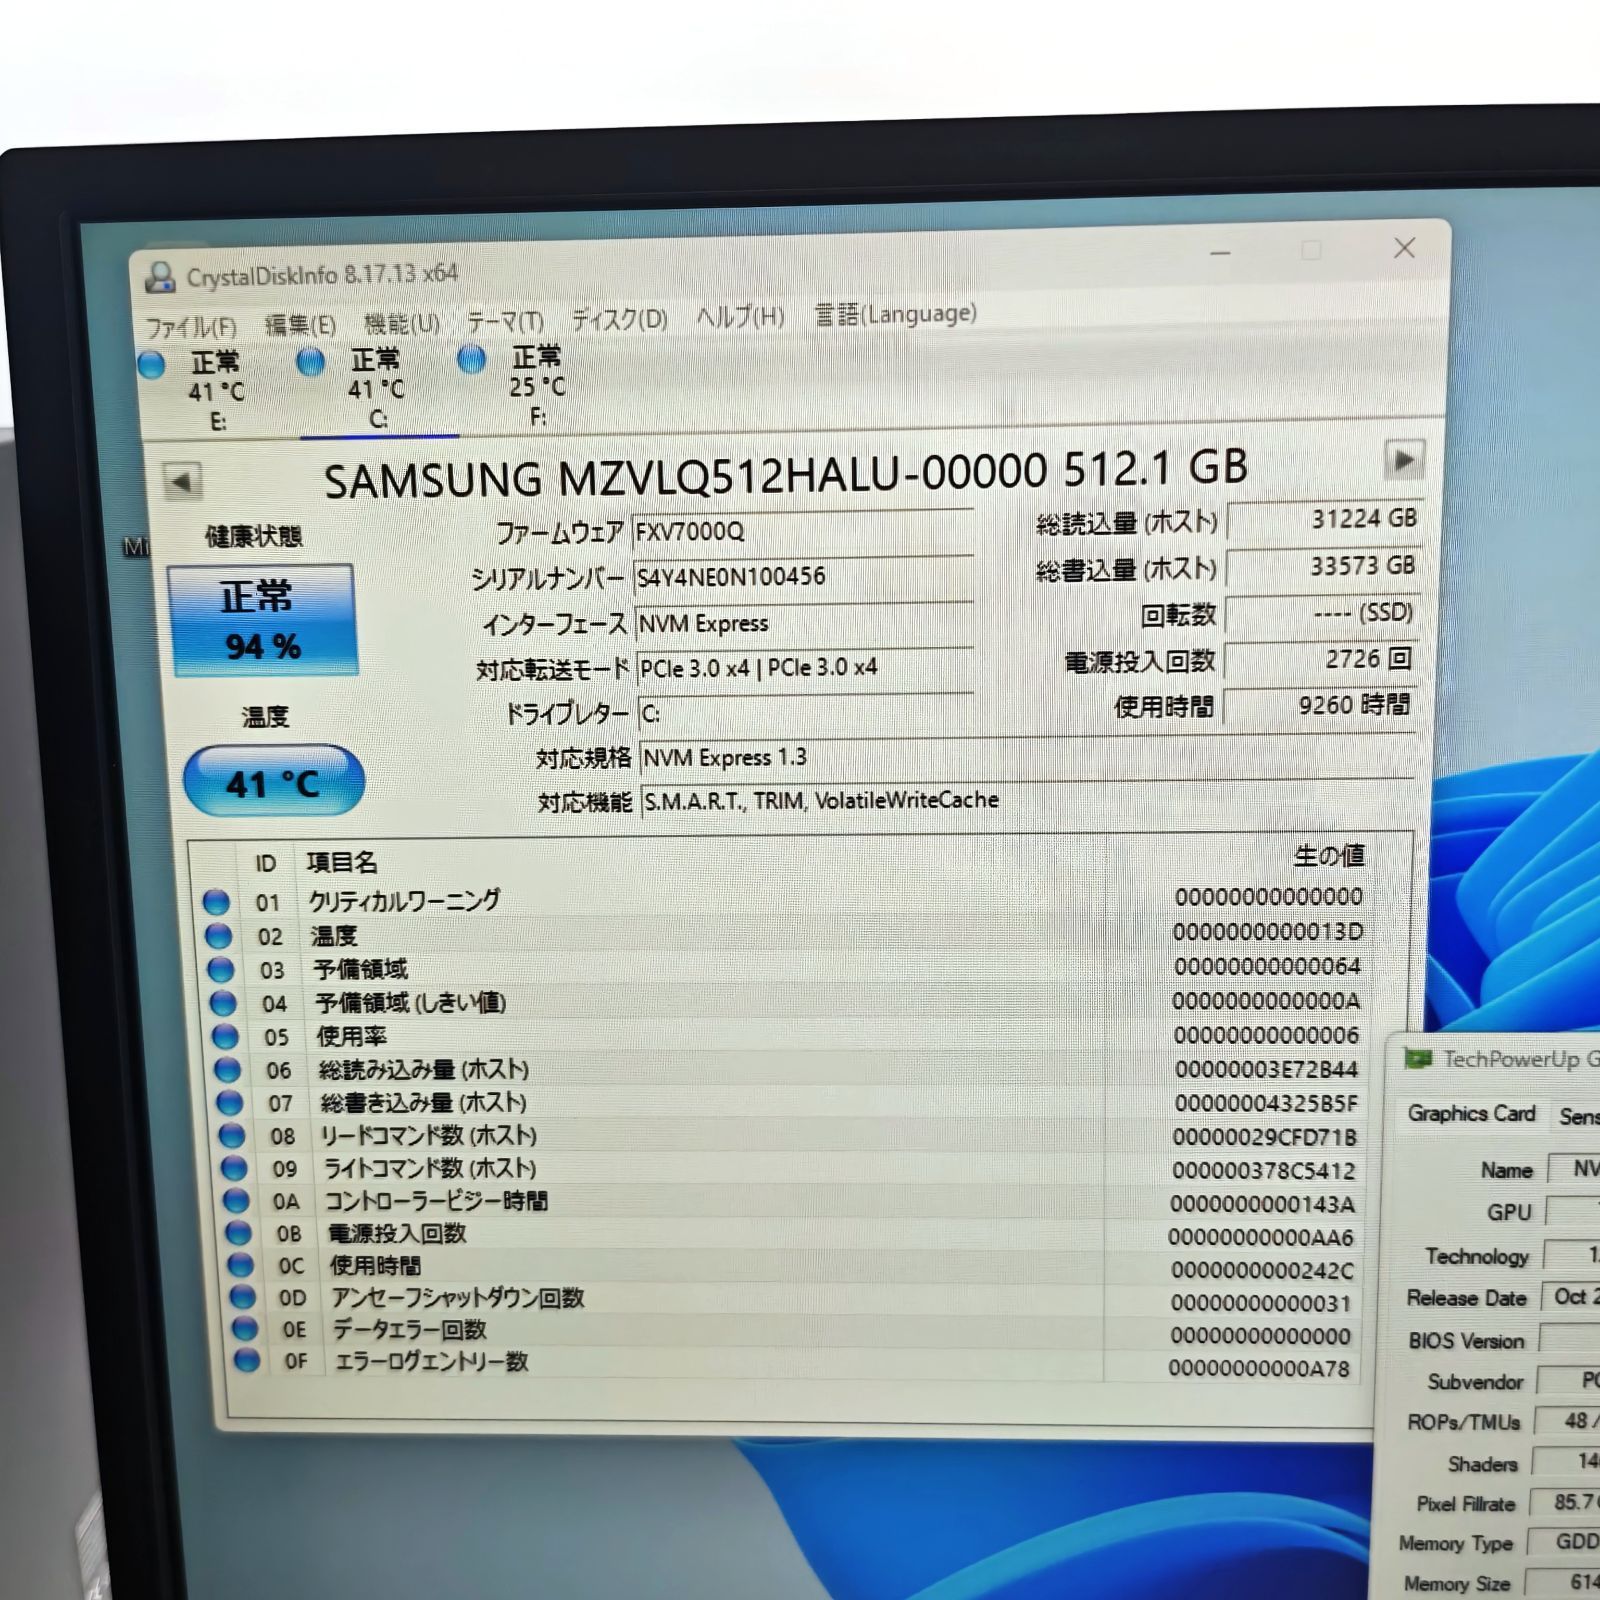This screenshot has height=1600, width=1600.
Task: Open the テーマ(T) menu
Action: pyautogui.click(x=505, y=321)
